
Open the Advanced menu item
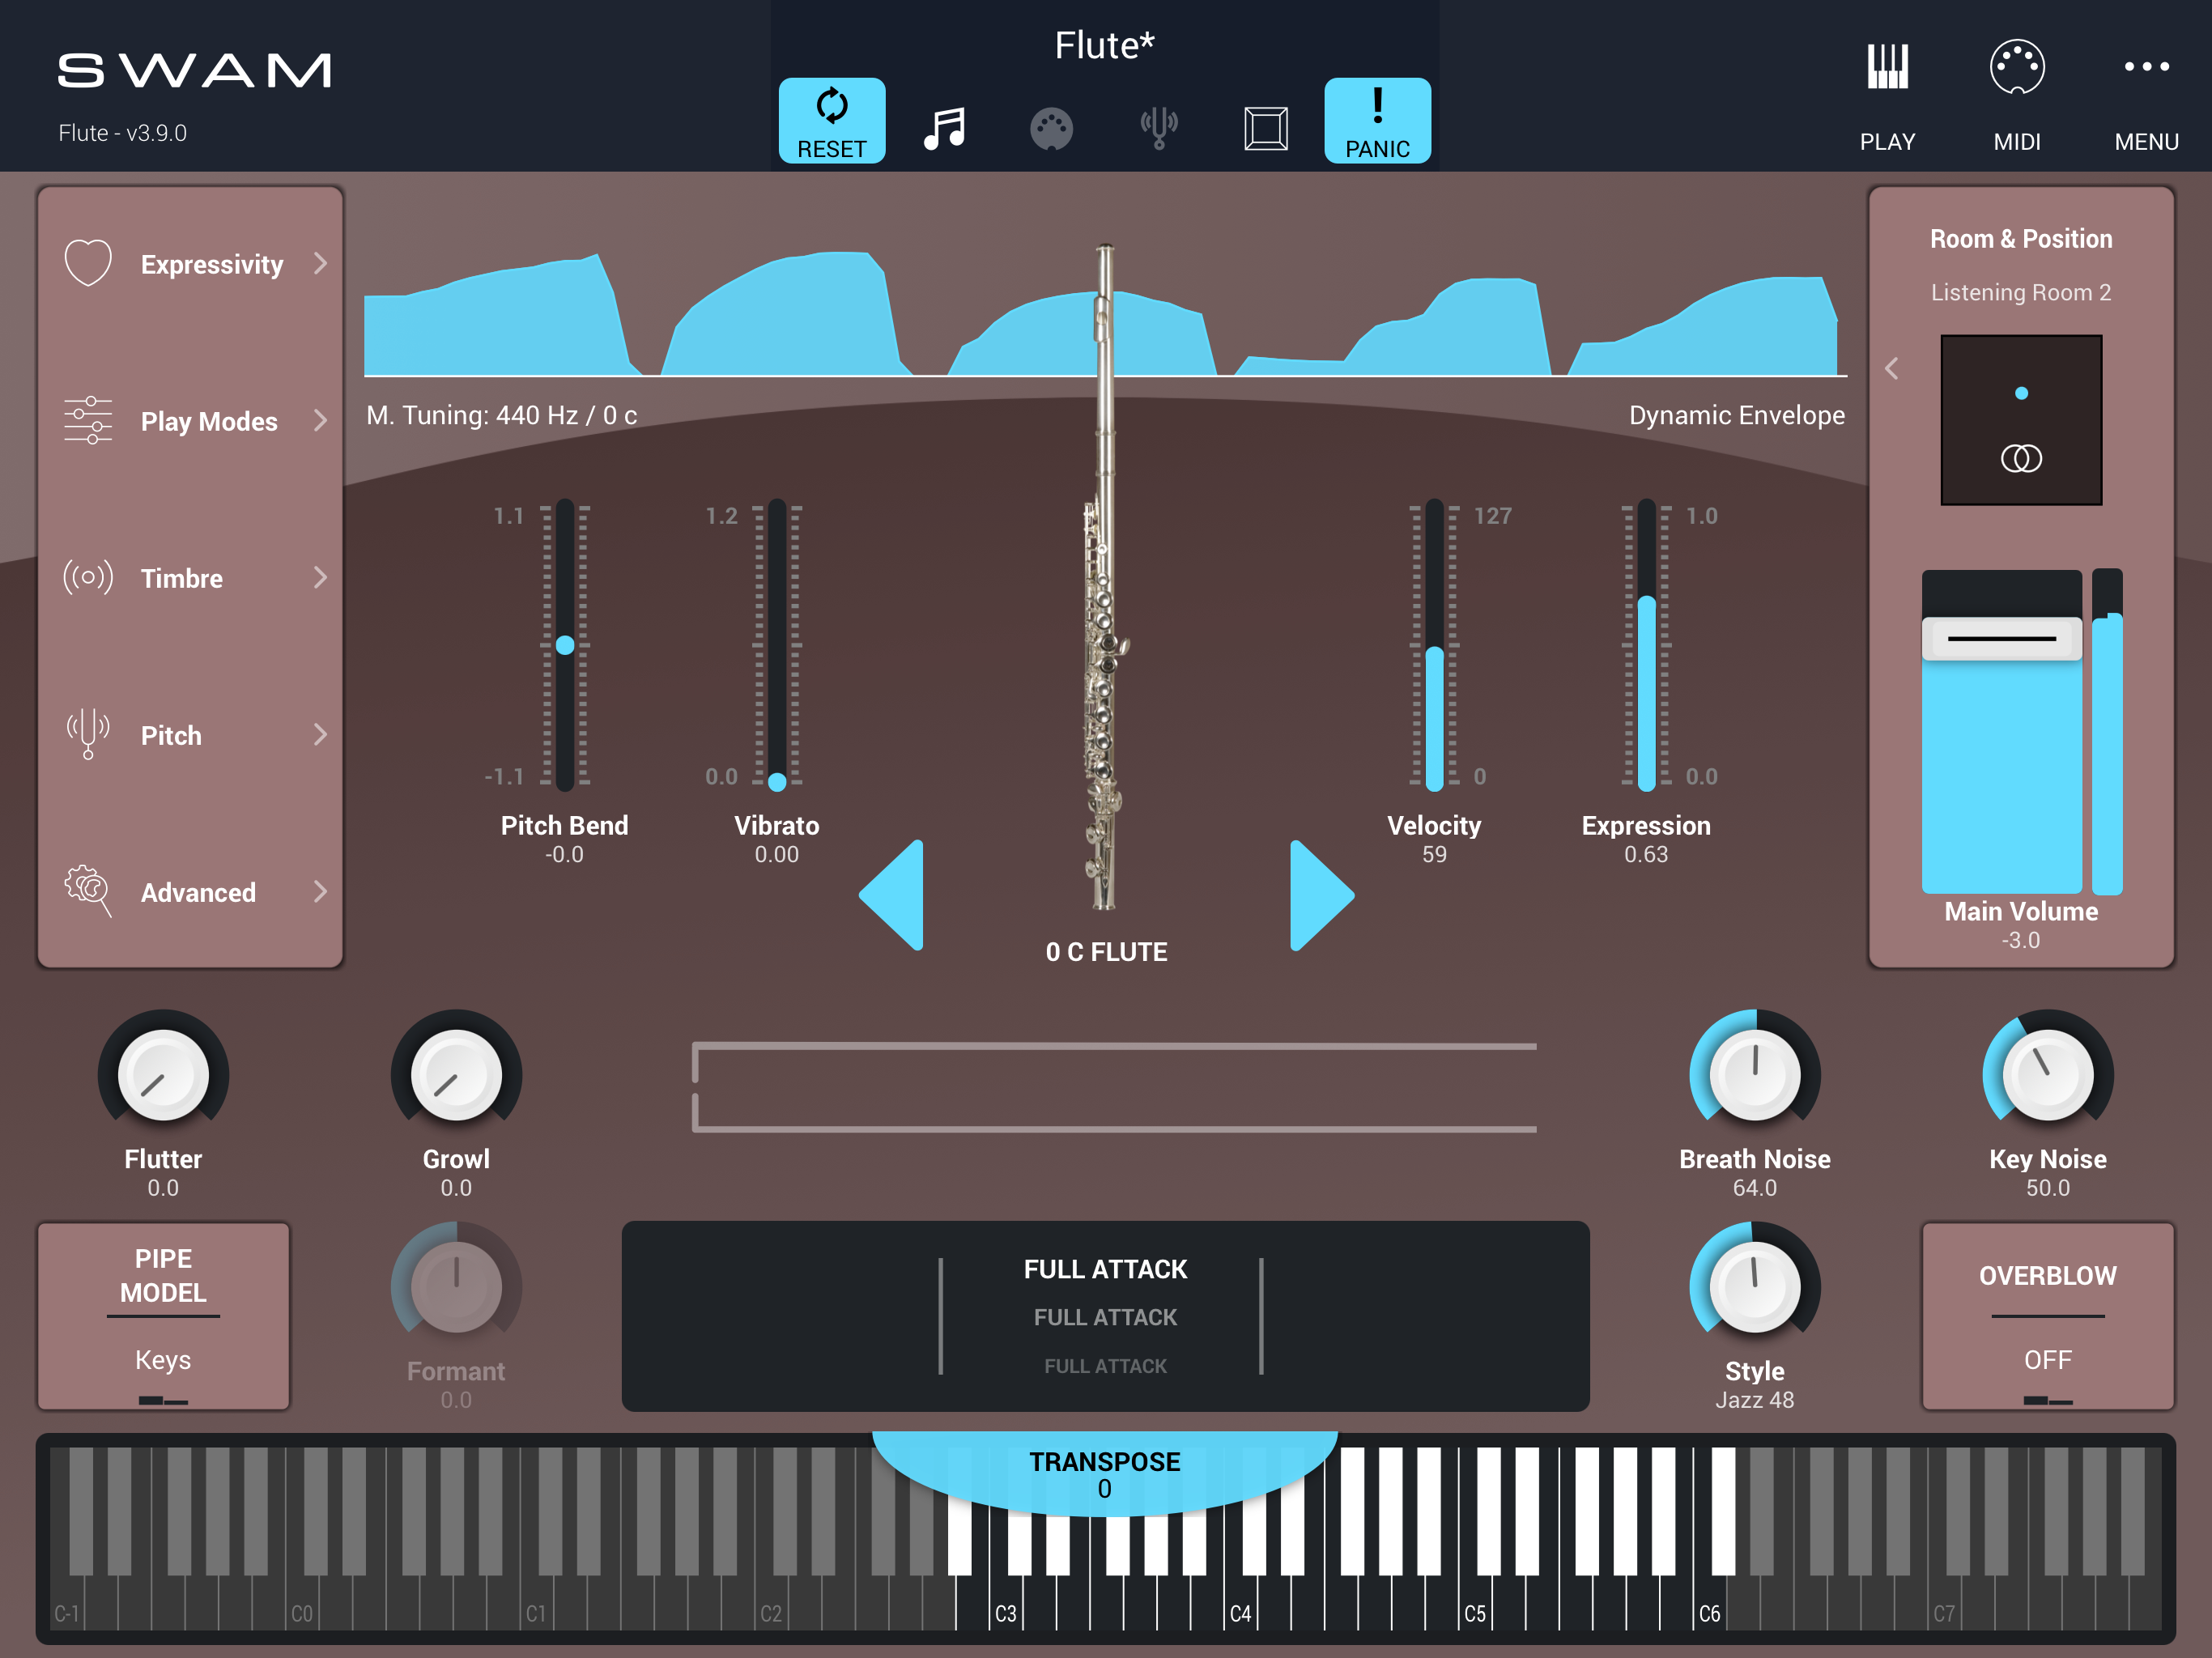pyautogui.click(x=190, y=891)
